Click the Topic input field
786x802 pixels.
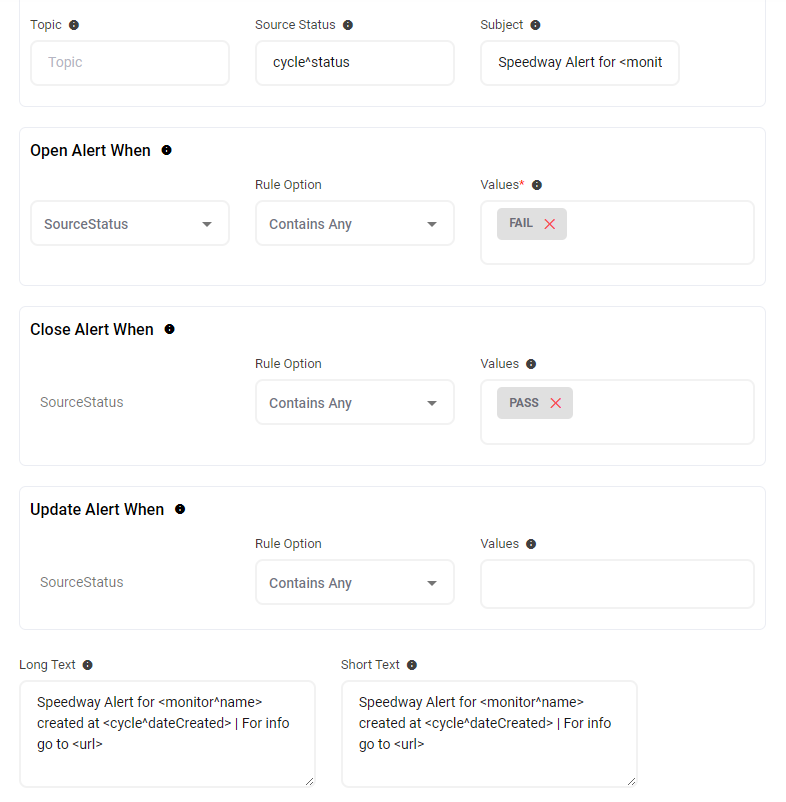(x=129, y=62)
